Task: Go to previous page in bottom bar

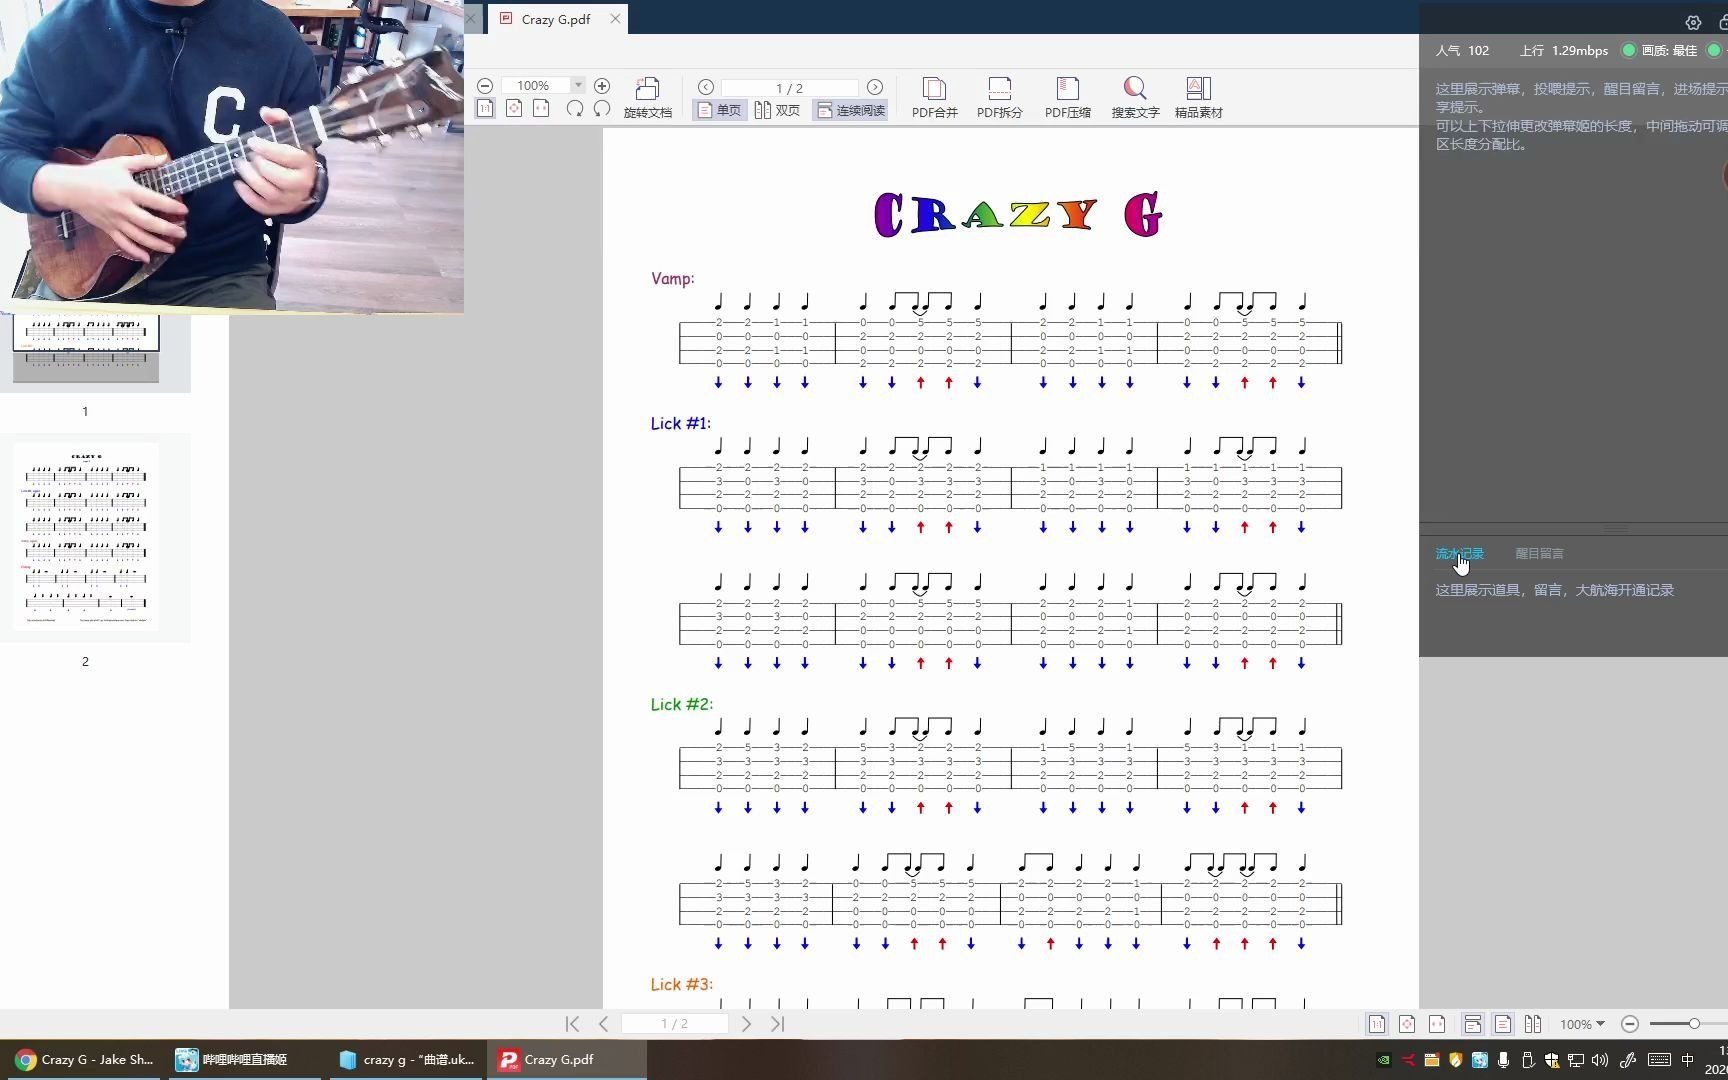Action: 603,1023
